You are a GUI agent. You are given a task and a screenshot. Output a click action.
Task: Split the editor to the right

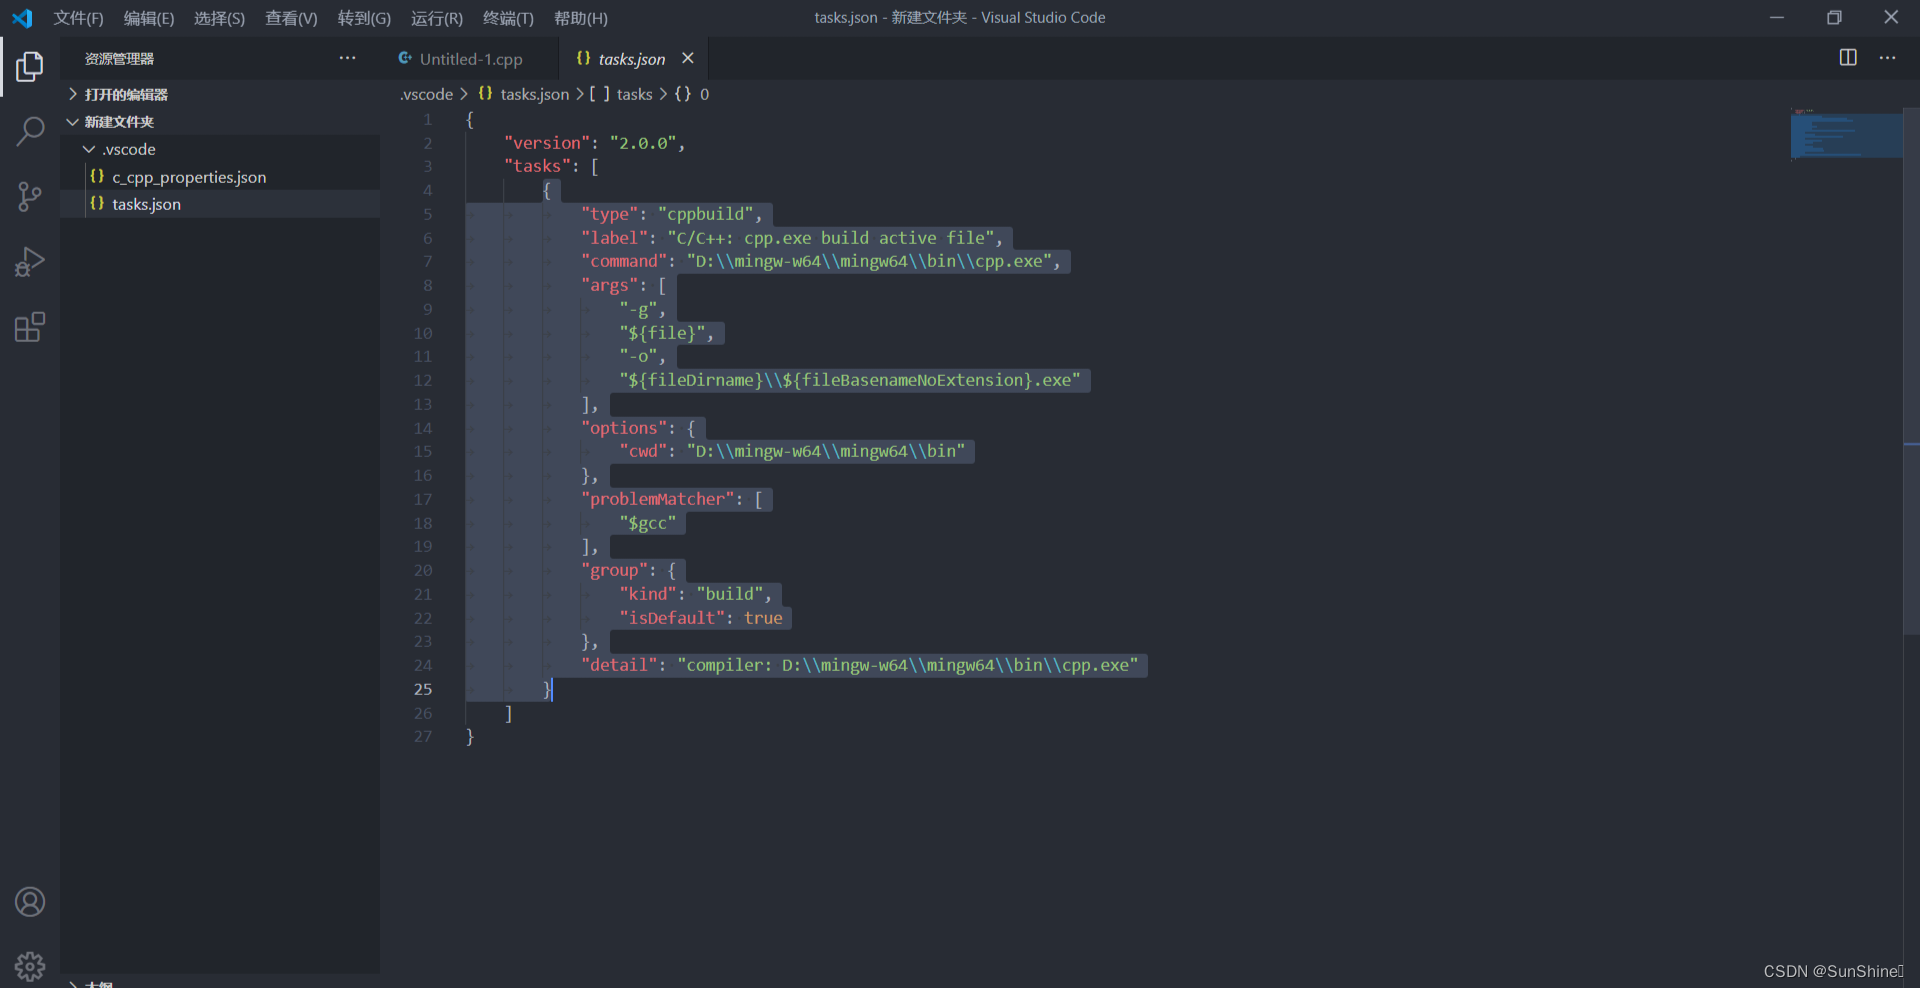(1848, 58)
